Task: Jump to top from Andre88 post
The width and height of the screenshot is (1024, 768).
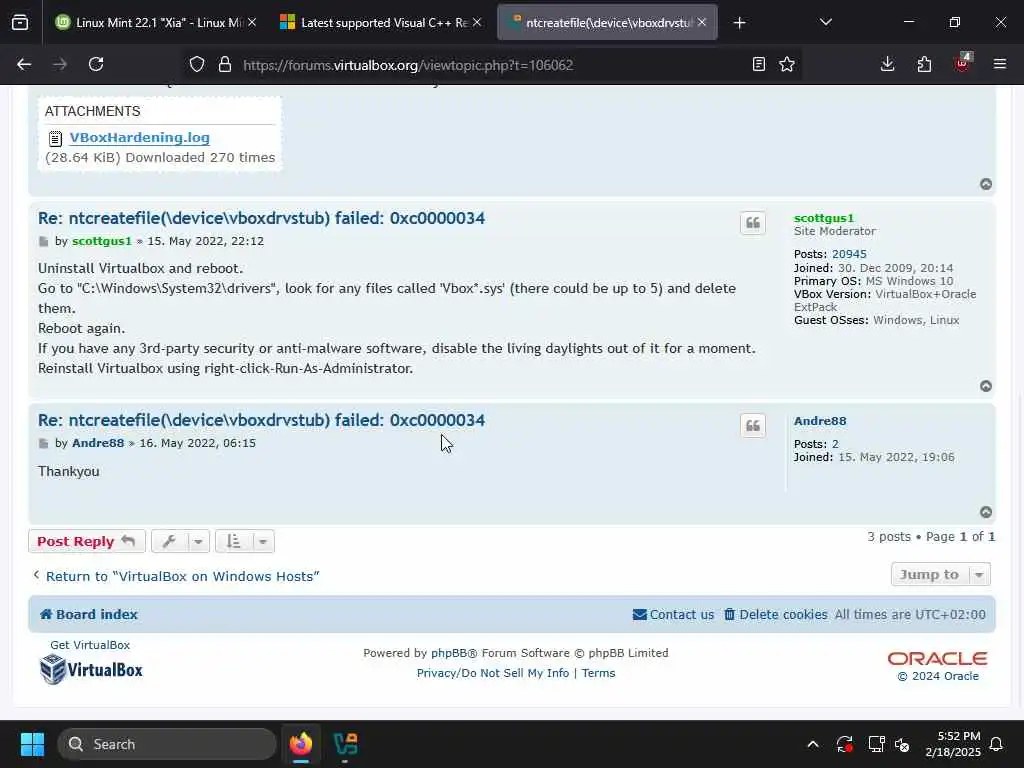Action: point(986,512)
